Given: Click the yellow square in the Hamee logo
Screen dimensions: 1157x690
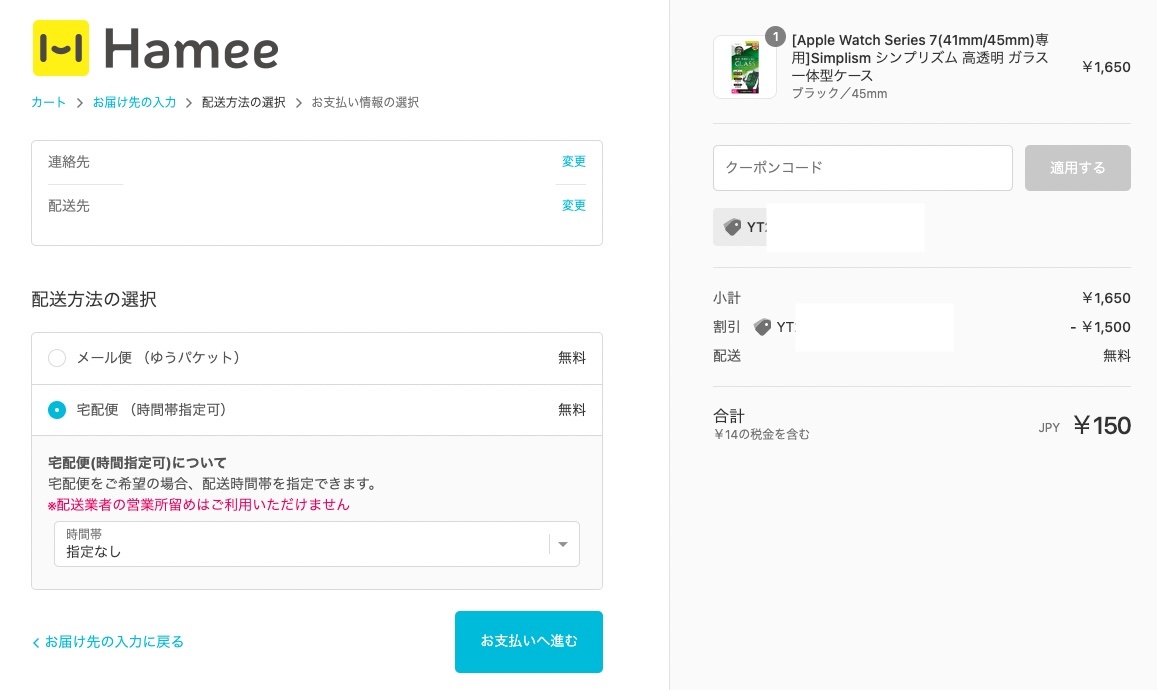Looking at the screenshot, I should pyautogui.click(x=61, y=47).
